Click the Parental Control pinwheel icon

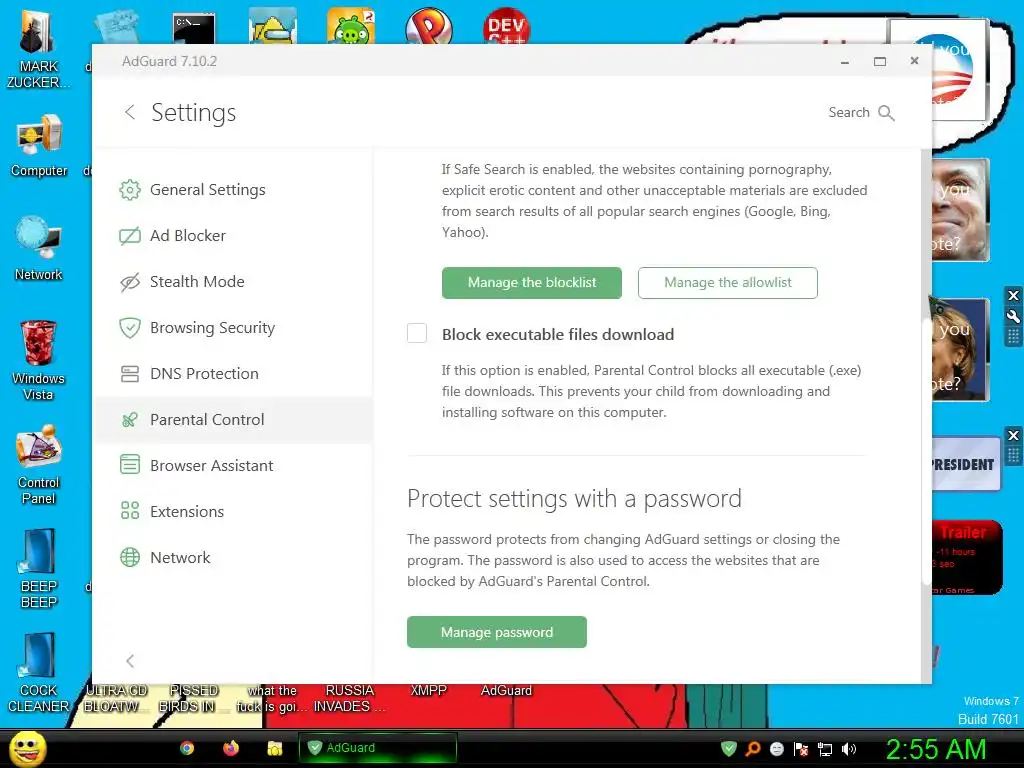pos(130,420)
